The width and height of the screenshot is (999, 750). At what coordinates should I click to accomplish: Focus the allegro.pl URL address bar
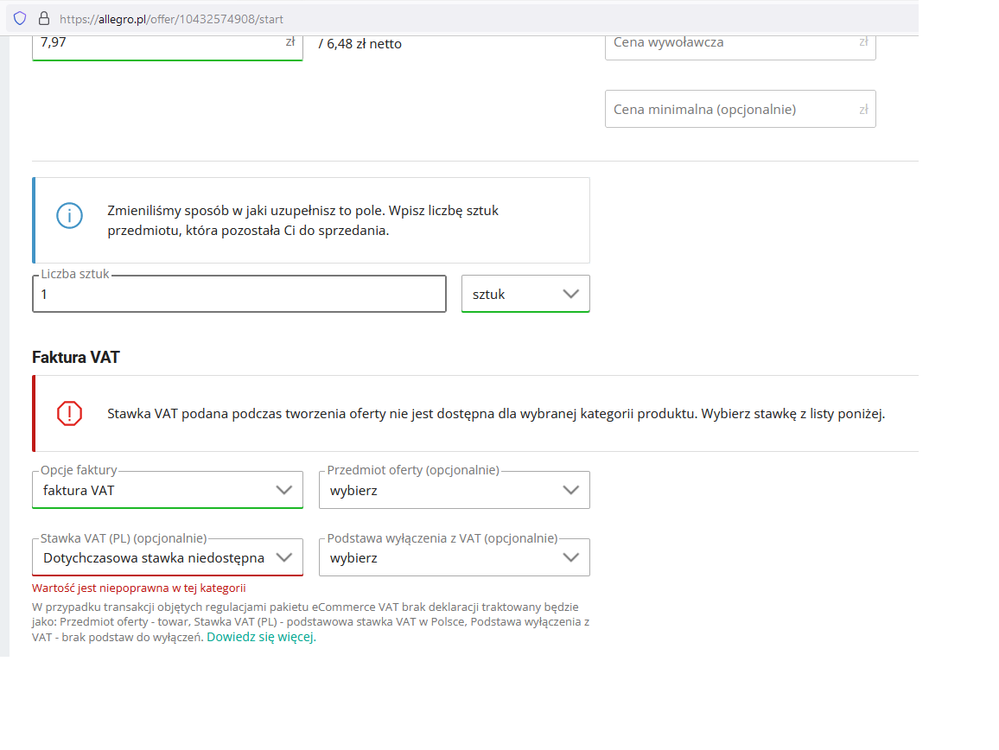point(400,18)
